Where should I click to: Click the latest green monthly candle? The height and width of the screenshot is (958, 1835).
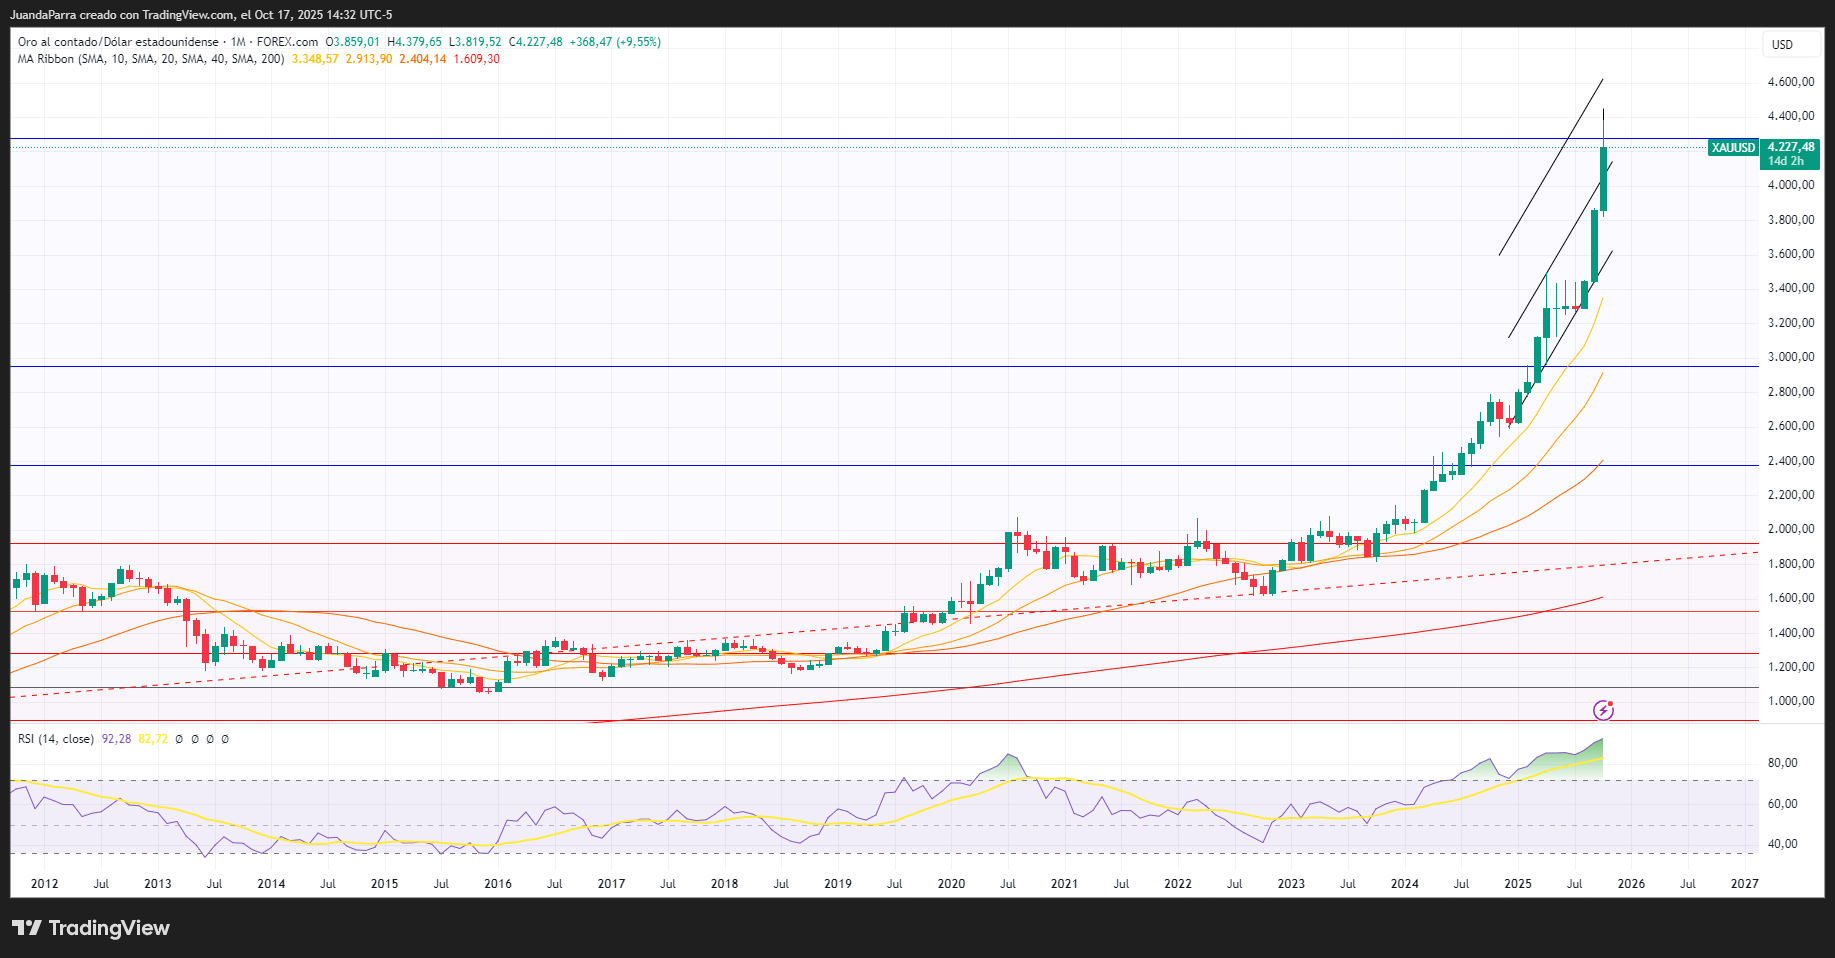click(x=1603, y=180)
